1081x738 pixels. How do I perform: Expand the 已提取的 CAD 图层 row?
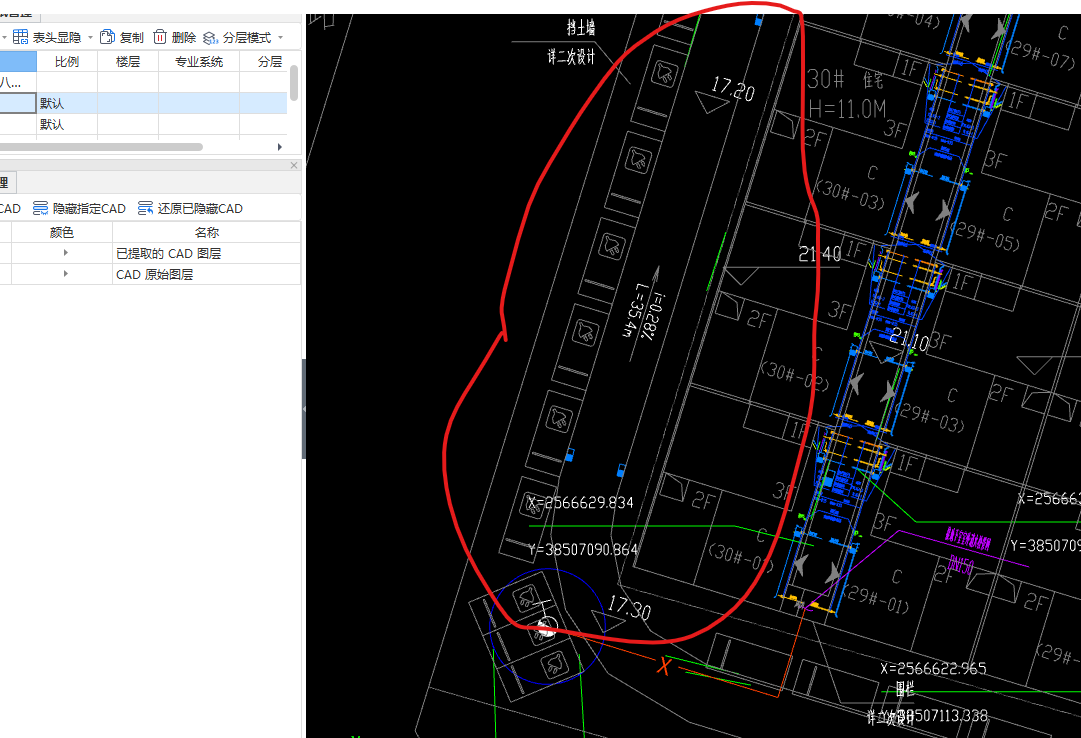[x=65, y=253]
